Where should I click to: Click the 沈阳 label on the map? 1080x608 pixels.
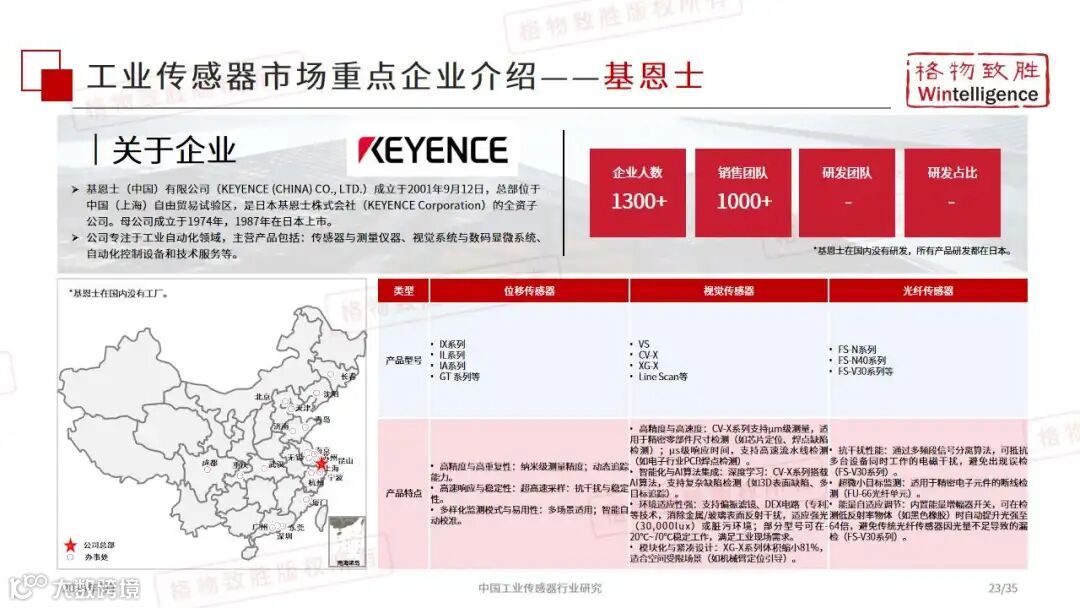[x=331, y=394]
